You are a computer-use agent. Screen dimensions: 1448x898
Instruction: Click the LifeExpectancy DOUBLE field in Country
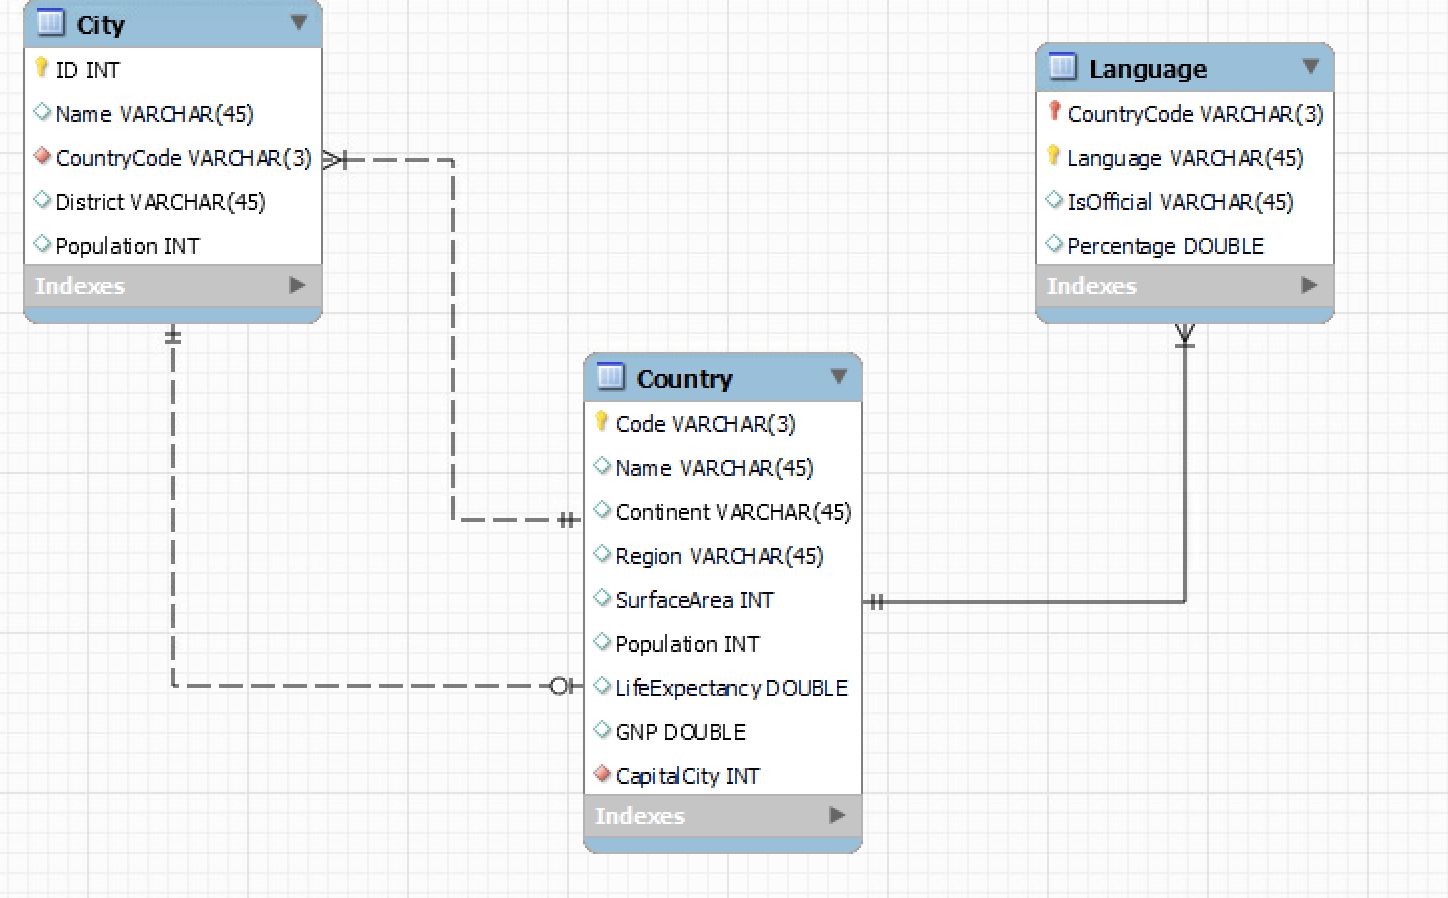[x=731, y=687]
